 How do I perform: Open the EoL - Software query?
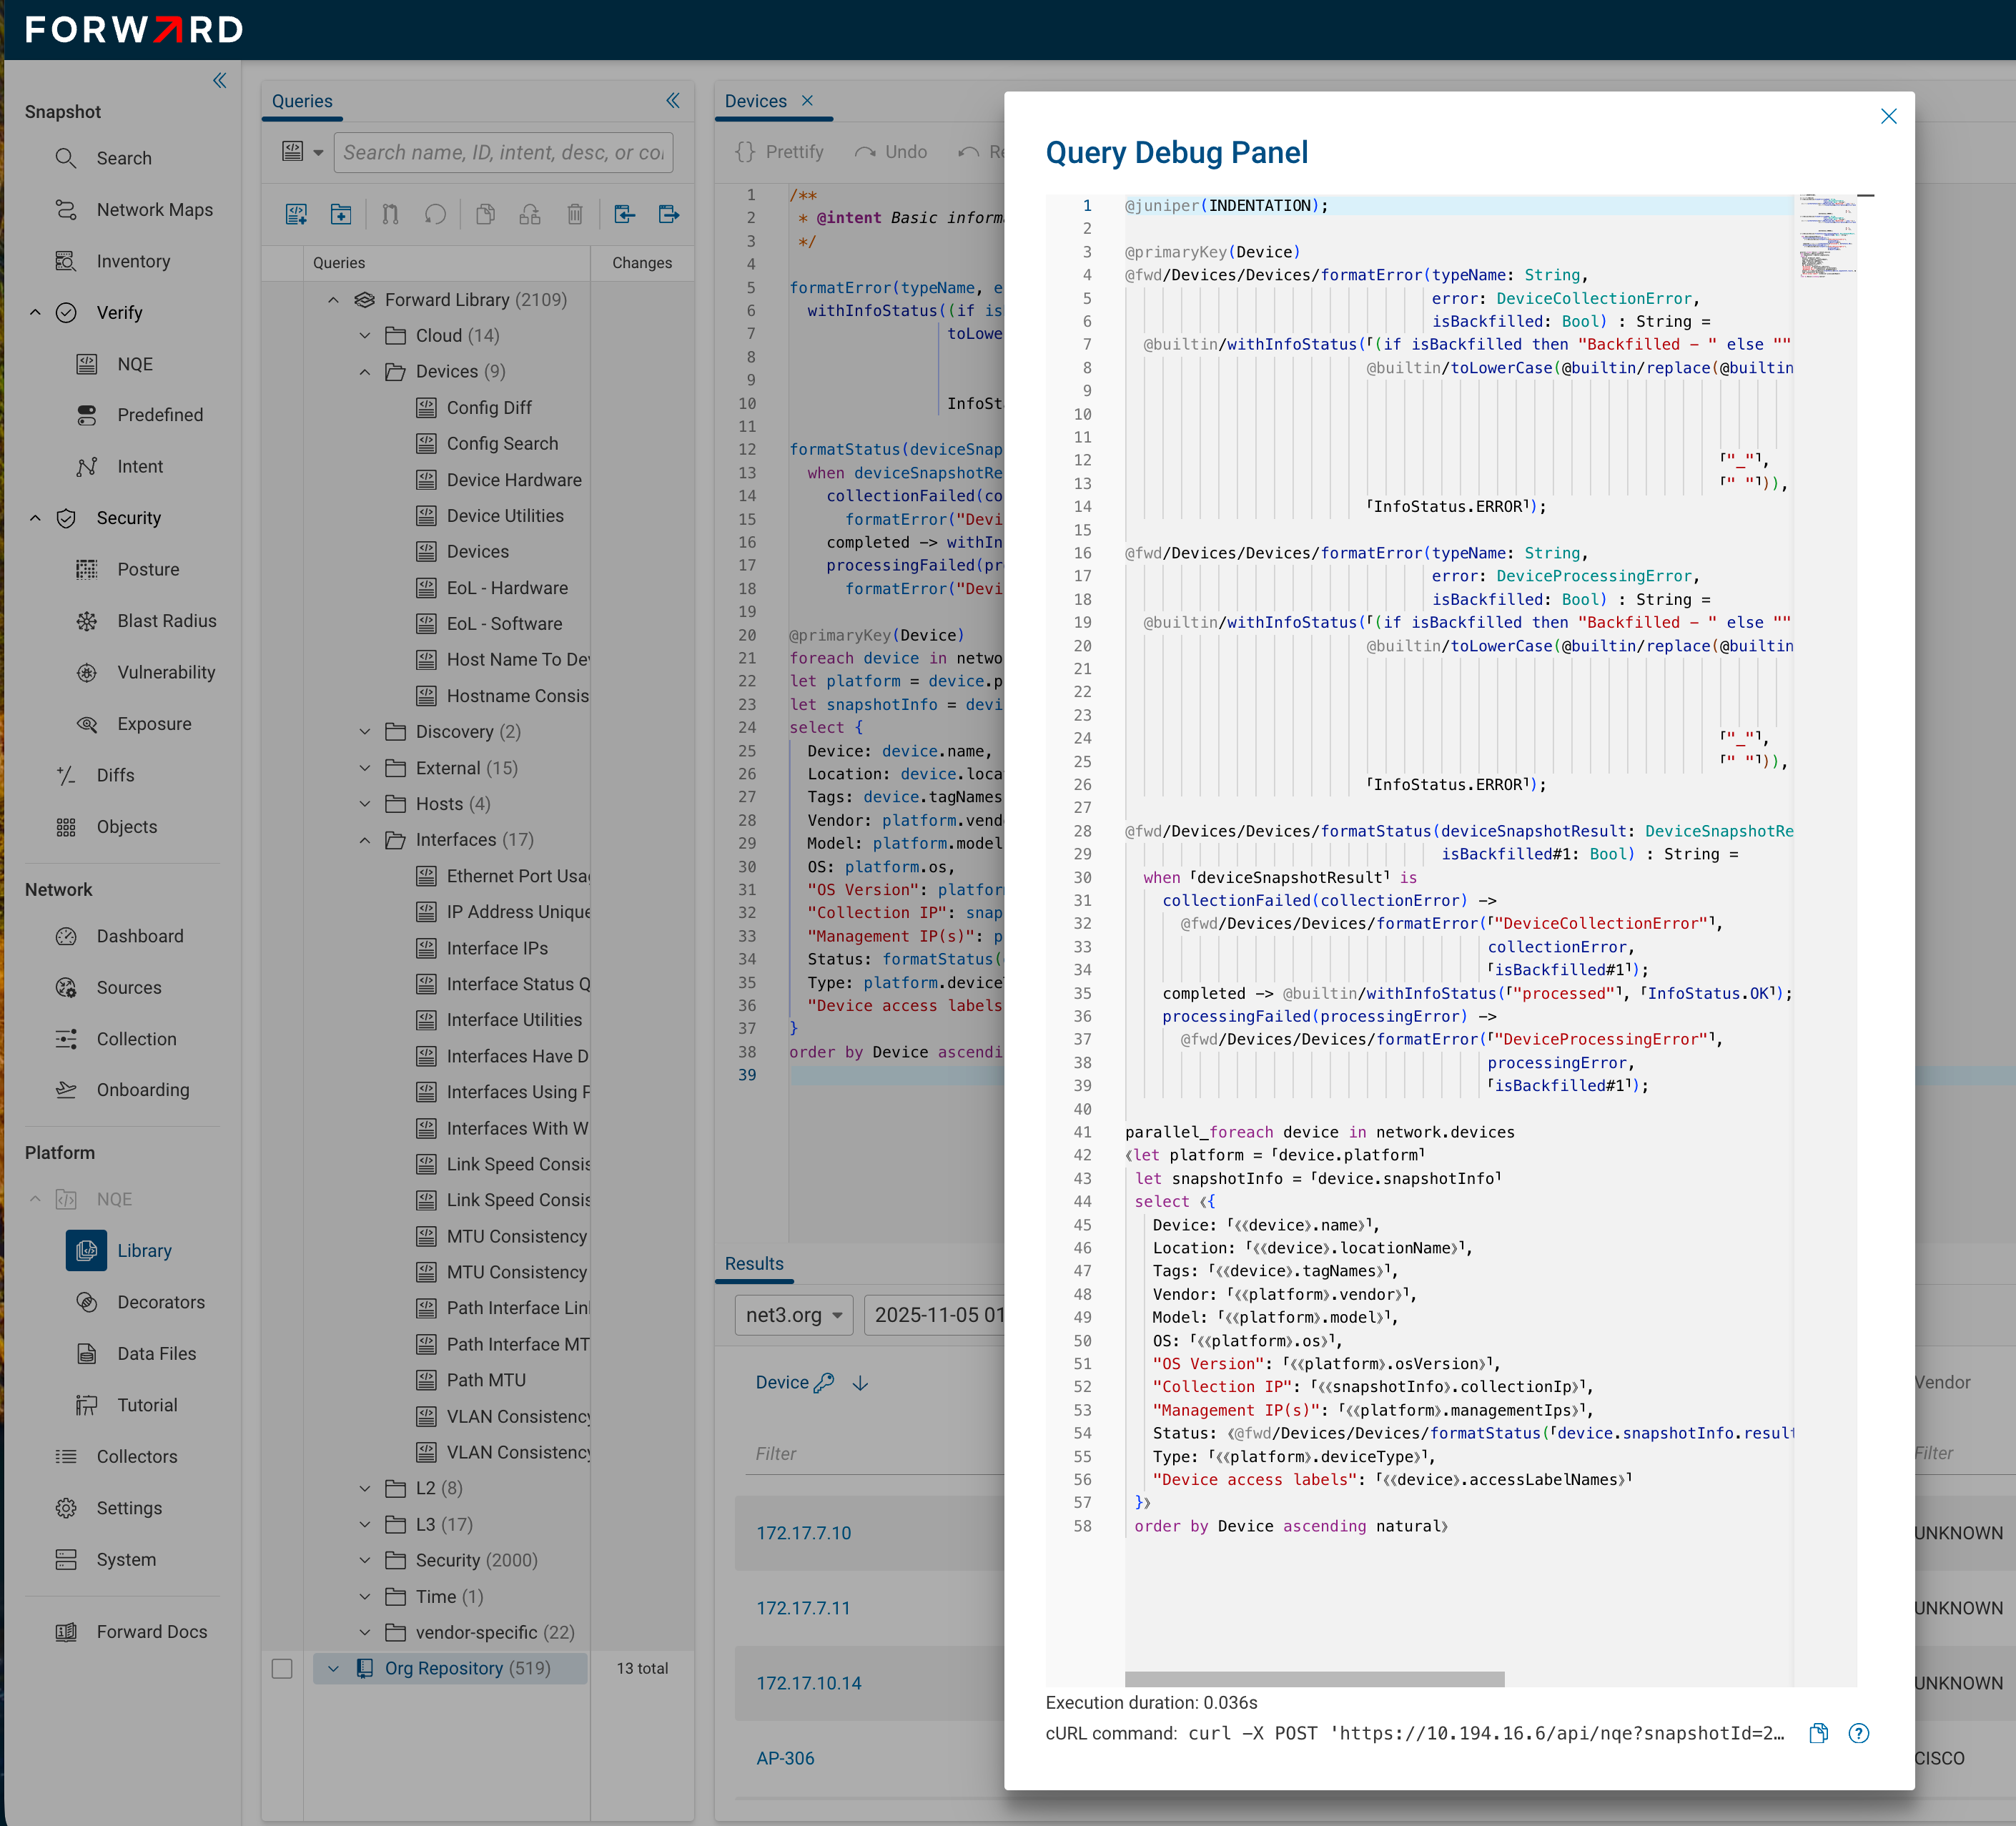[504, 624]
